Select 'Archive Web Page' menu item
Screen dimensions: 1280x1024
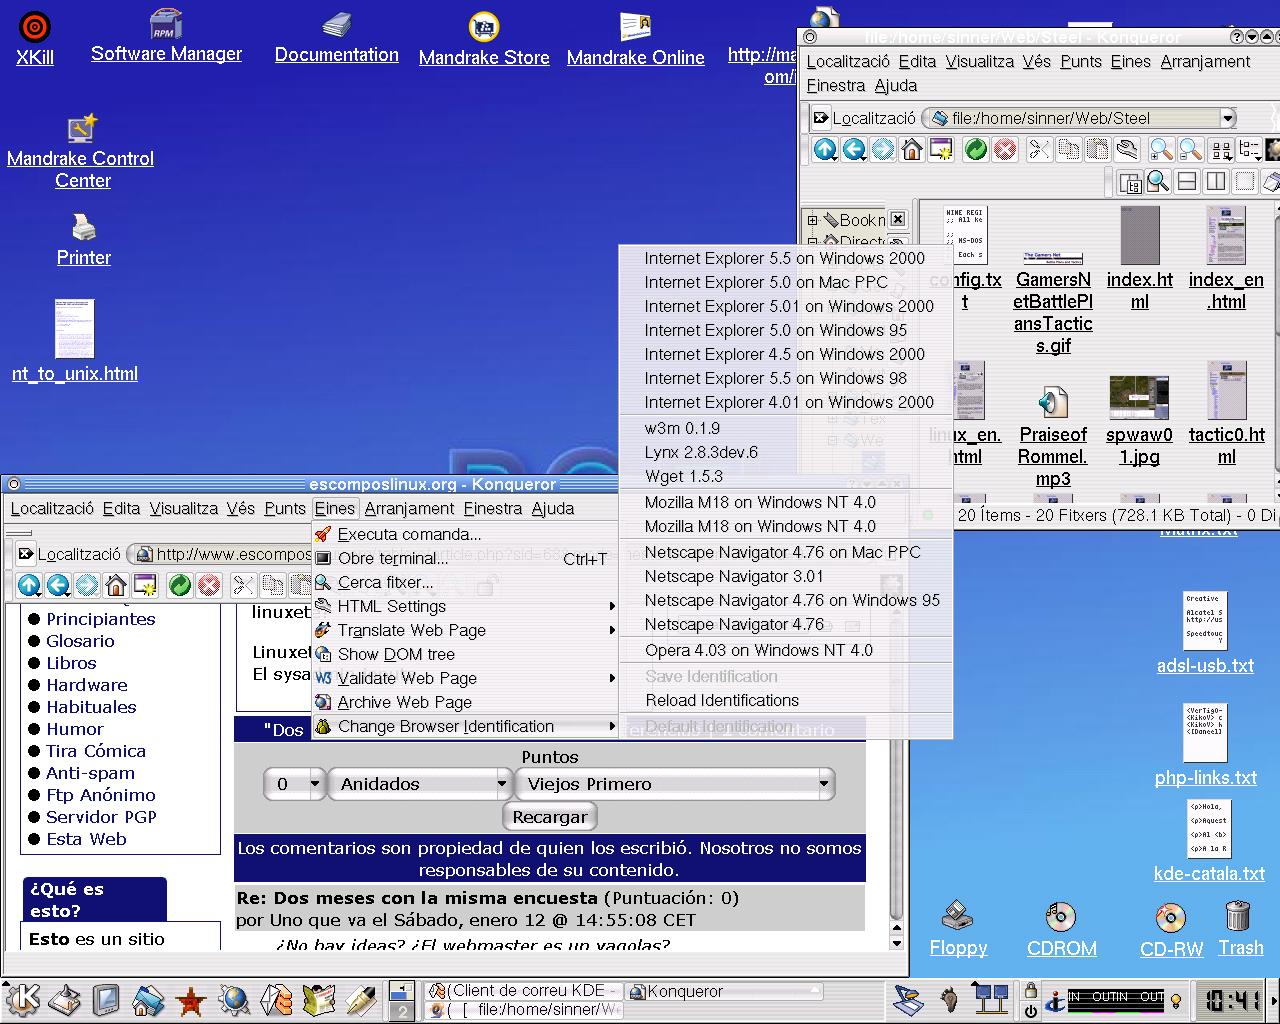[465, 702]
